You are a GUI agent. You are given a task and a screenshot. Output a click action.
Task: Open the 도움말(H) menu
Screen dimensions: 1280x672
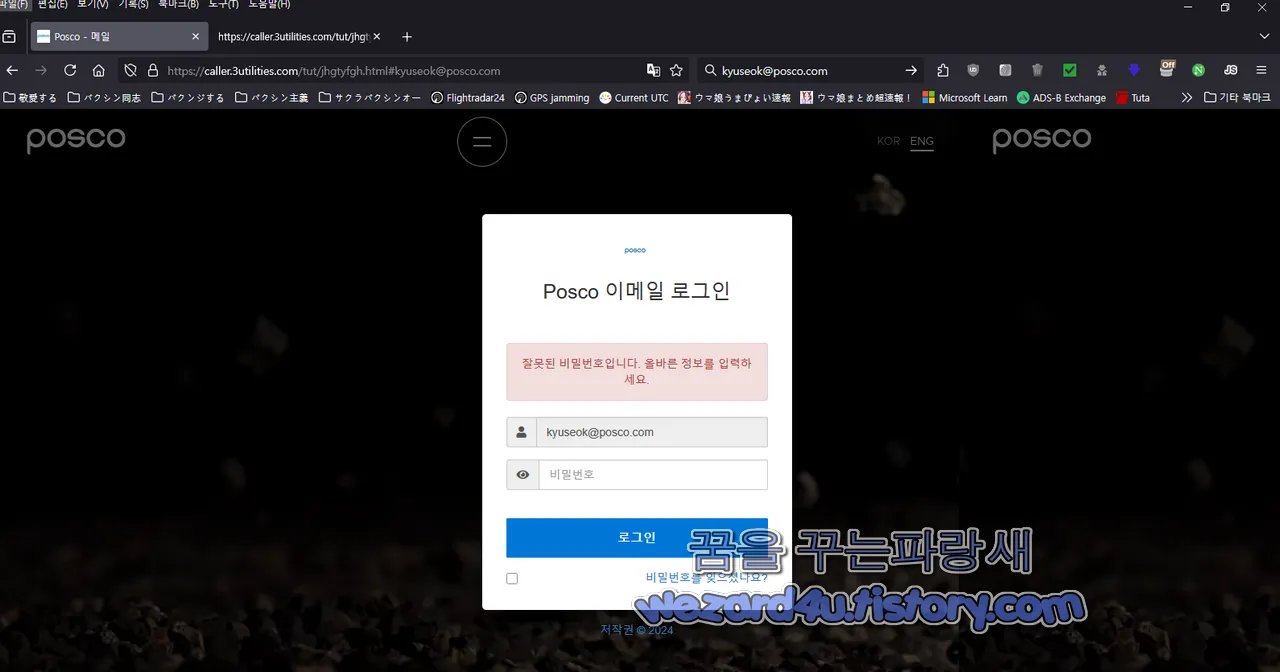tap(269, 5)
